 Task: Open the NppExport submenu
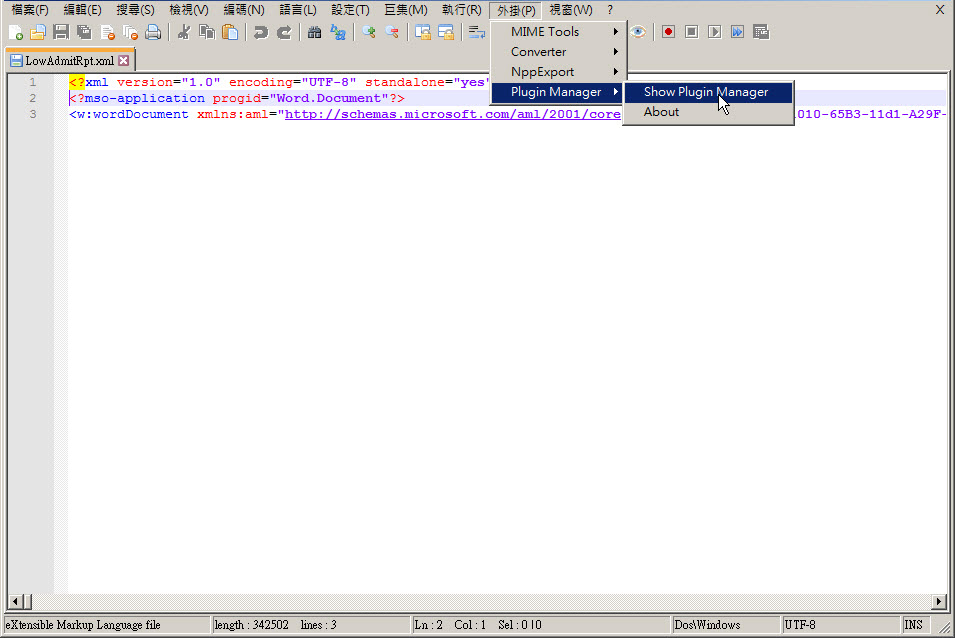(x=545, y=71)
